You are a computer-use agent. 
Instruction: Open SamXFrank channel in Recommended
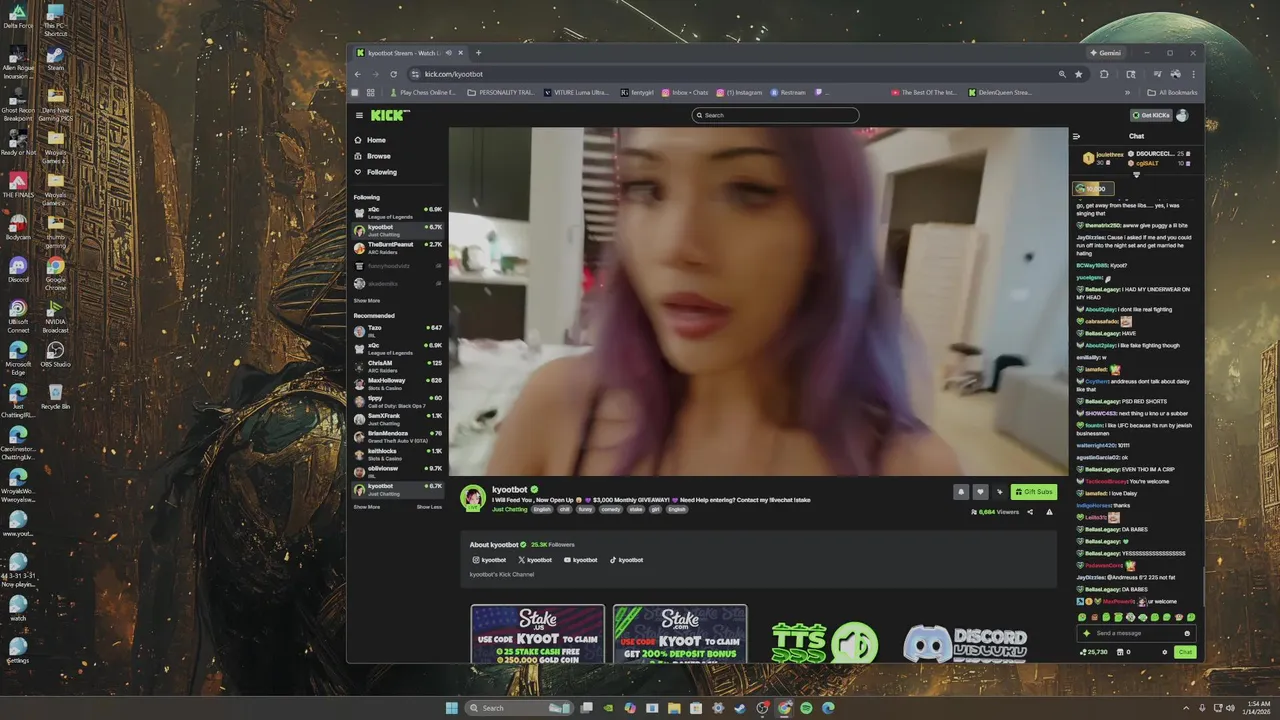[397, 418]
